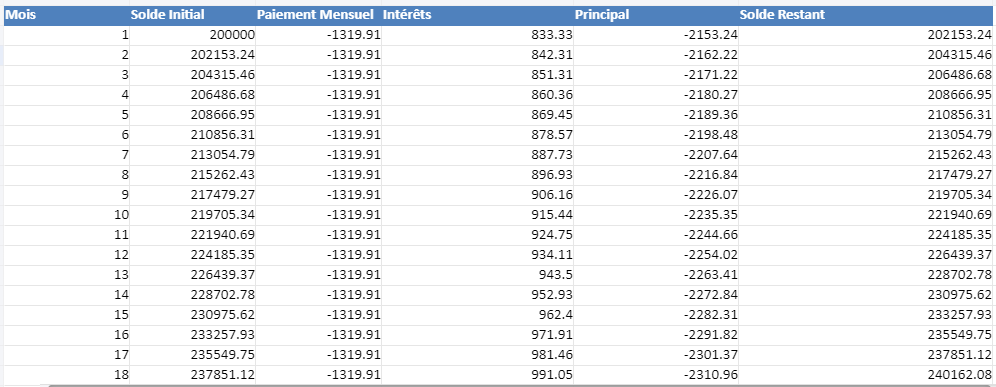Select the Solde Restant header cell
Screen dimensions: 996x387
(x=867, y=15)
